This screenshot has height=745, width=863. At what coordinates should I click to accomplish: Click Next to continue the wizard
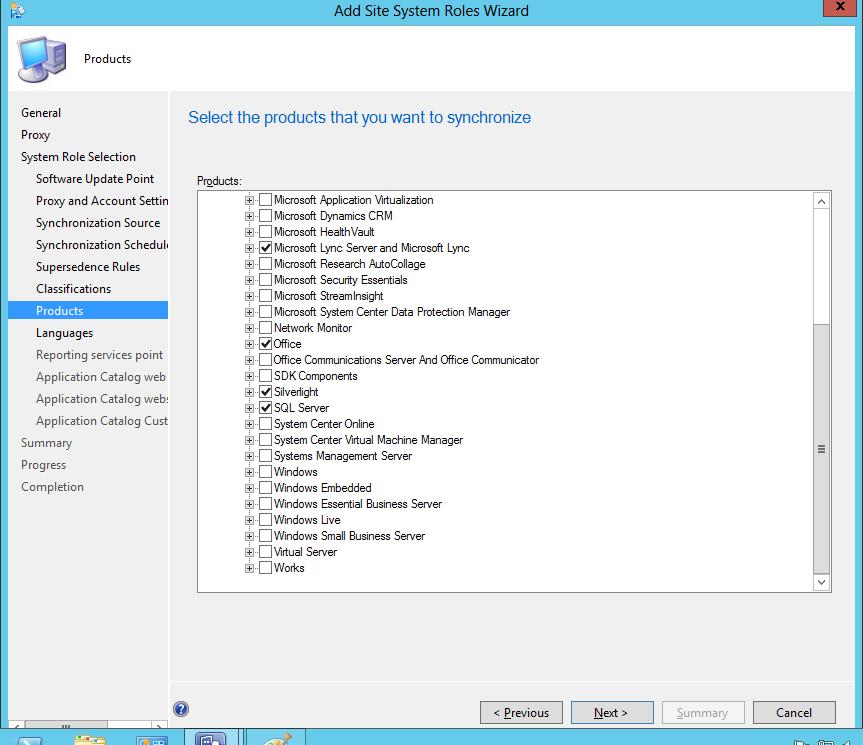pos(612,713)
